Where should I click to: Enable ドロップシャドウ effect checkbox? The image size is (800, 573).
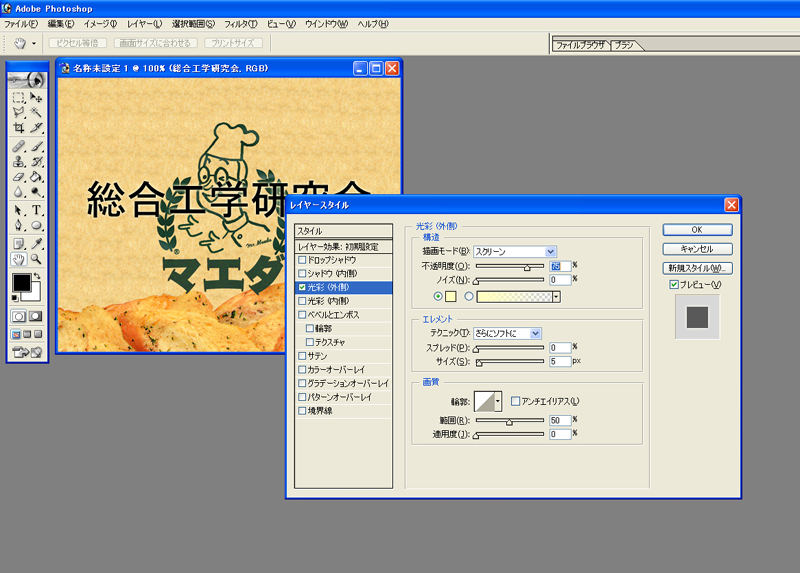[302, 260]
